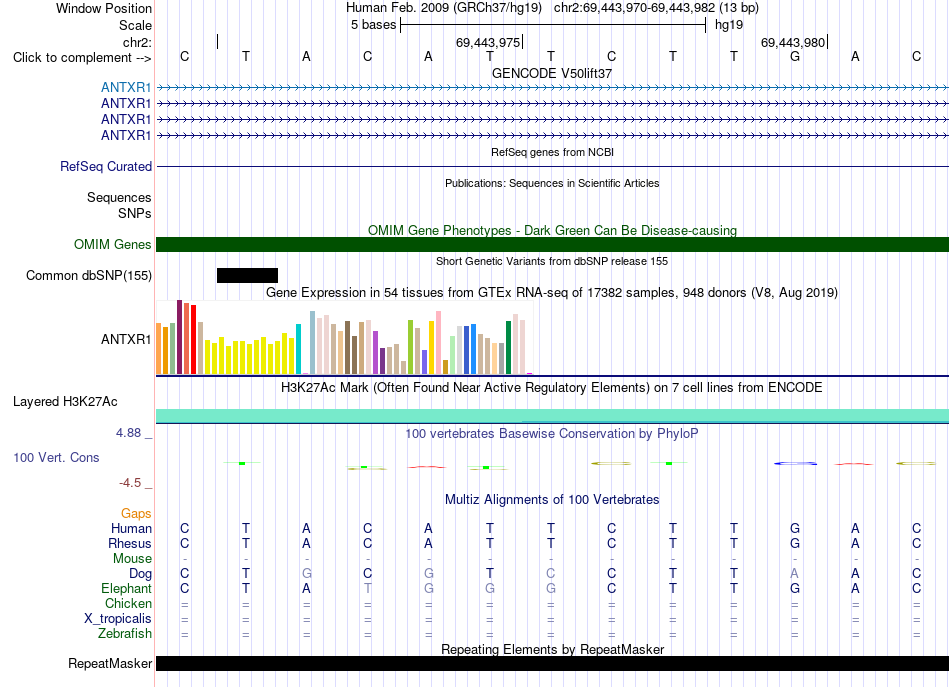Open the RepeatMasker black element bar
Screen dimensions: 950x687
pos(552,663)
